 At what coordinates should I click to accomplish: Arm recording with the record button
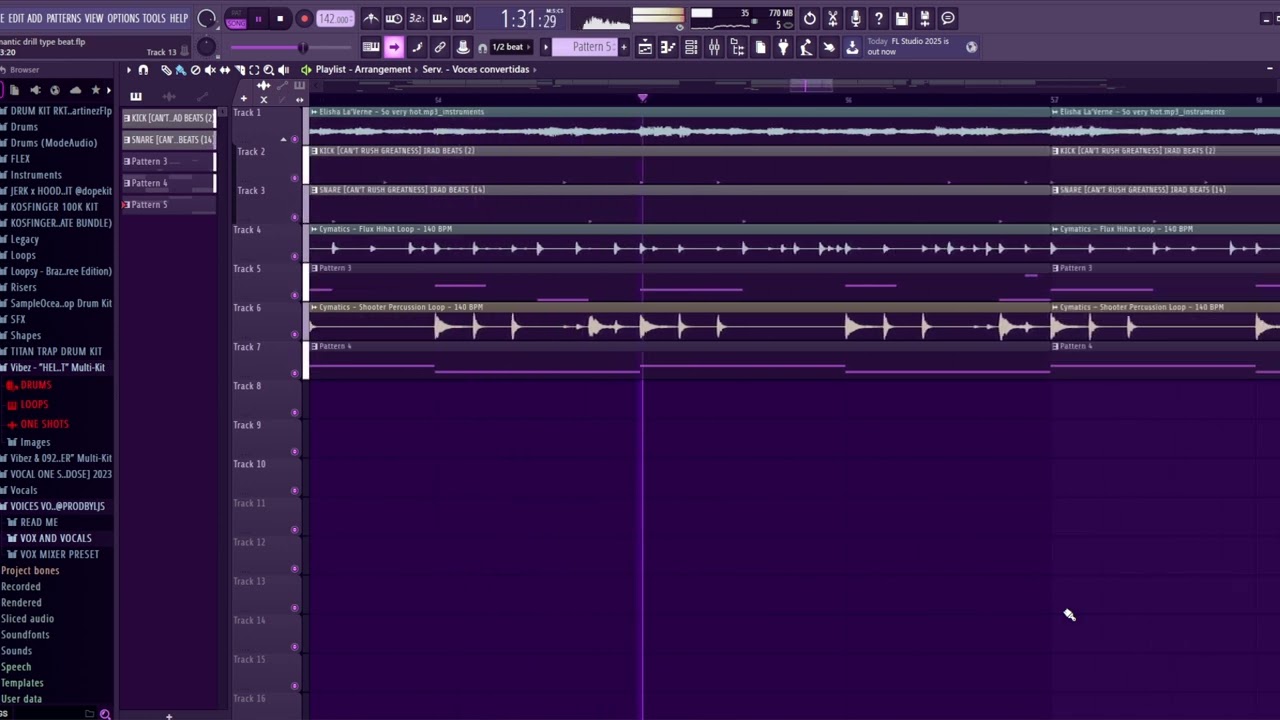(304, 18)
